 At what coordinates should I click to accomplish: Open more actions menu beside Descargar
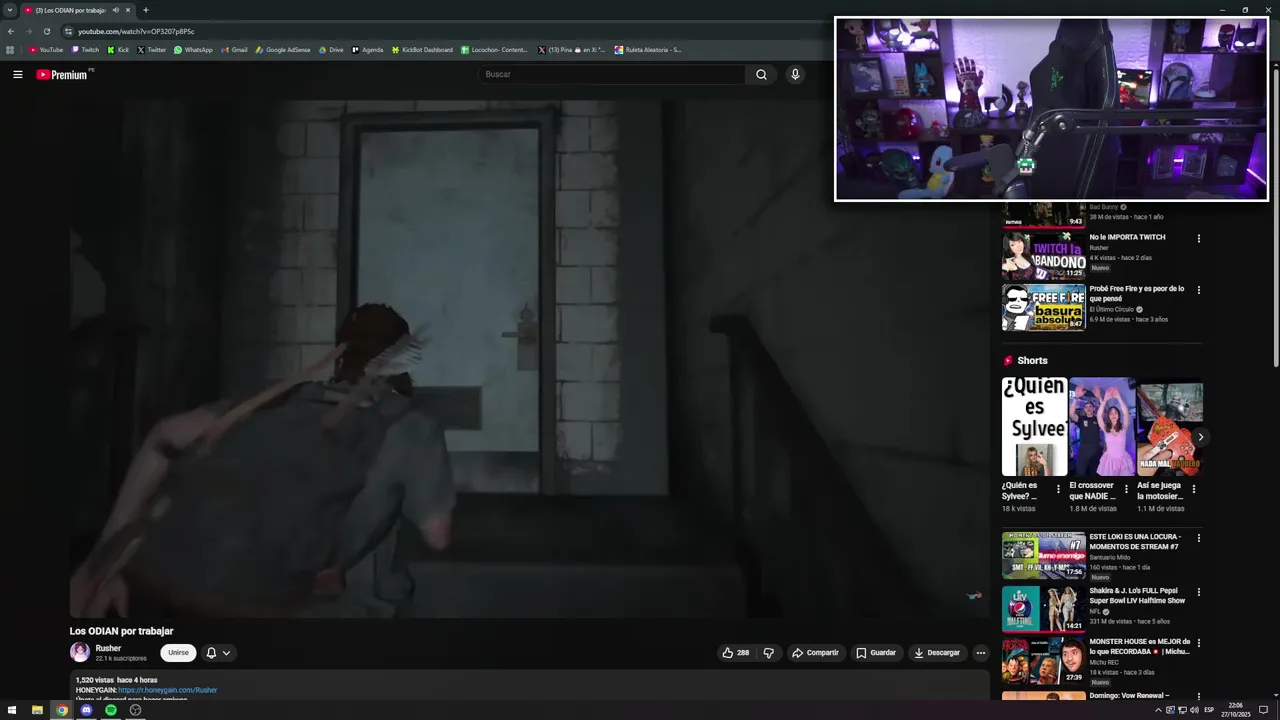pyautogui.click(x=980, y=653)
